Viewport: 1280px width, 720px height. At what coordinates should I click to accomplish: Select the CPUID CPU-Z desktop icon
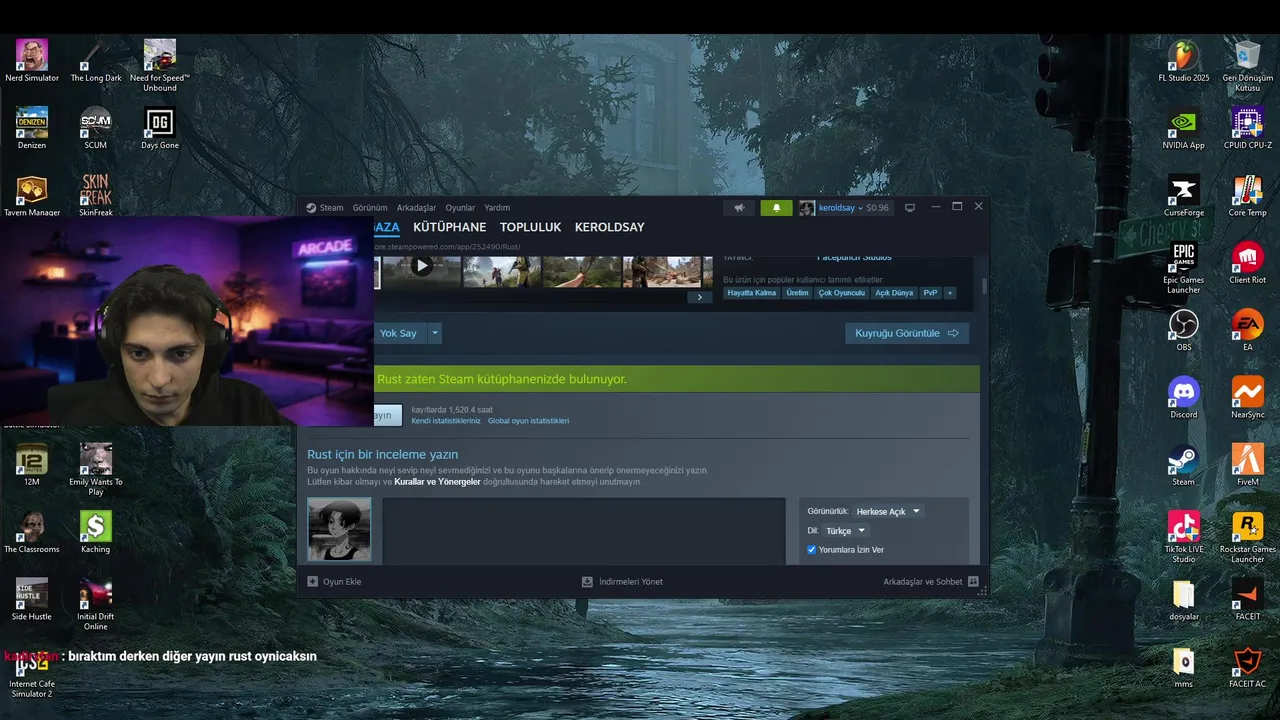1248,128
